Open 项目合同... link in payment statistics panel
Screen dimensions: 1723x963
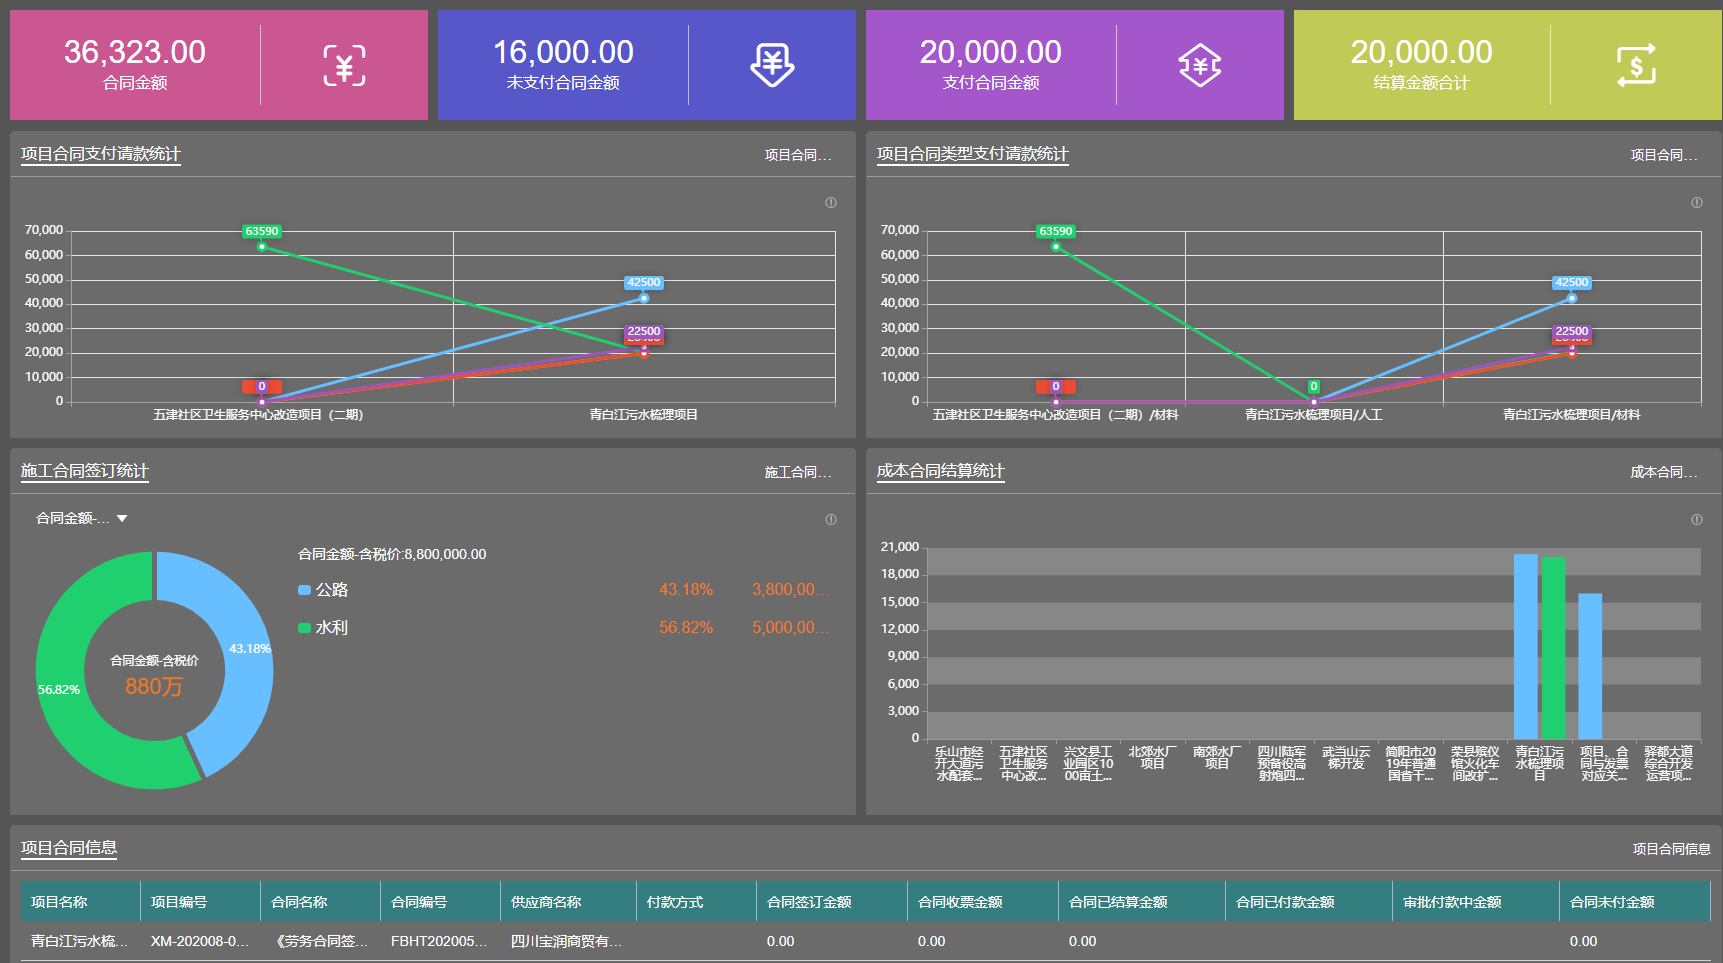(x=797, y=155)
